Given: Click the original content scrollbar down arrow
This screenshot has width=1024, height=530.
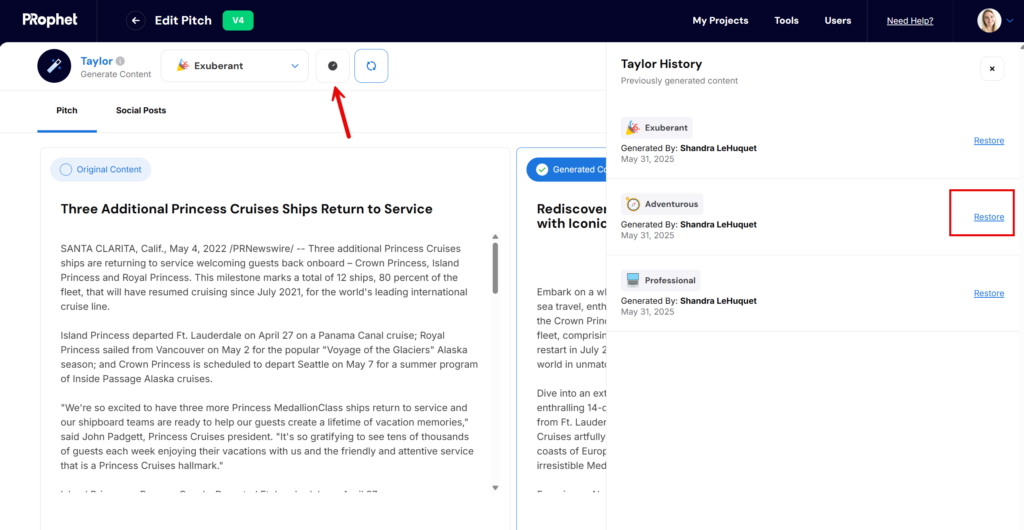Looking at the screenshot, I should (x=495, y=488).
